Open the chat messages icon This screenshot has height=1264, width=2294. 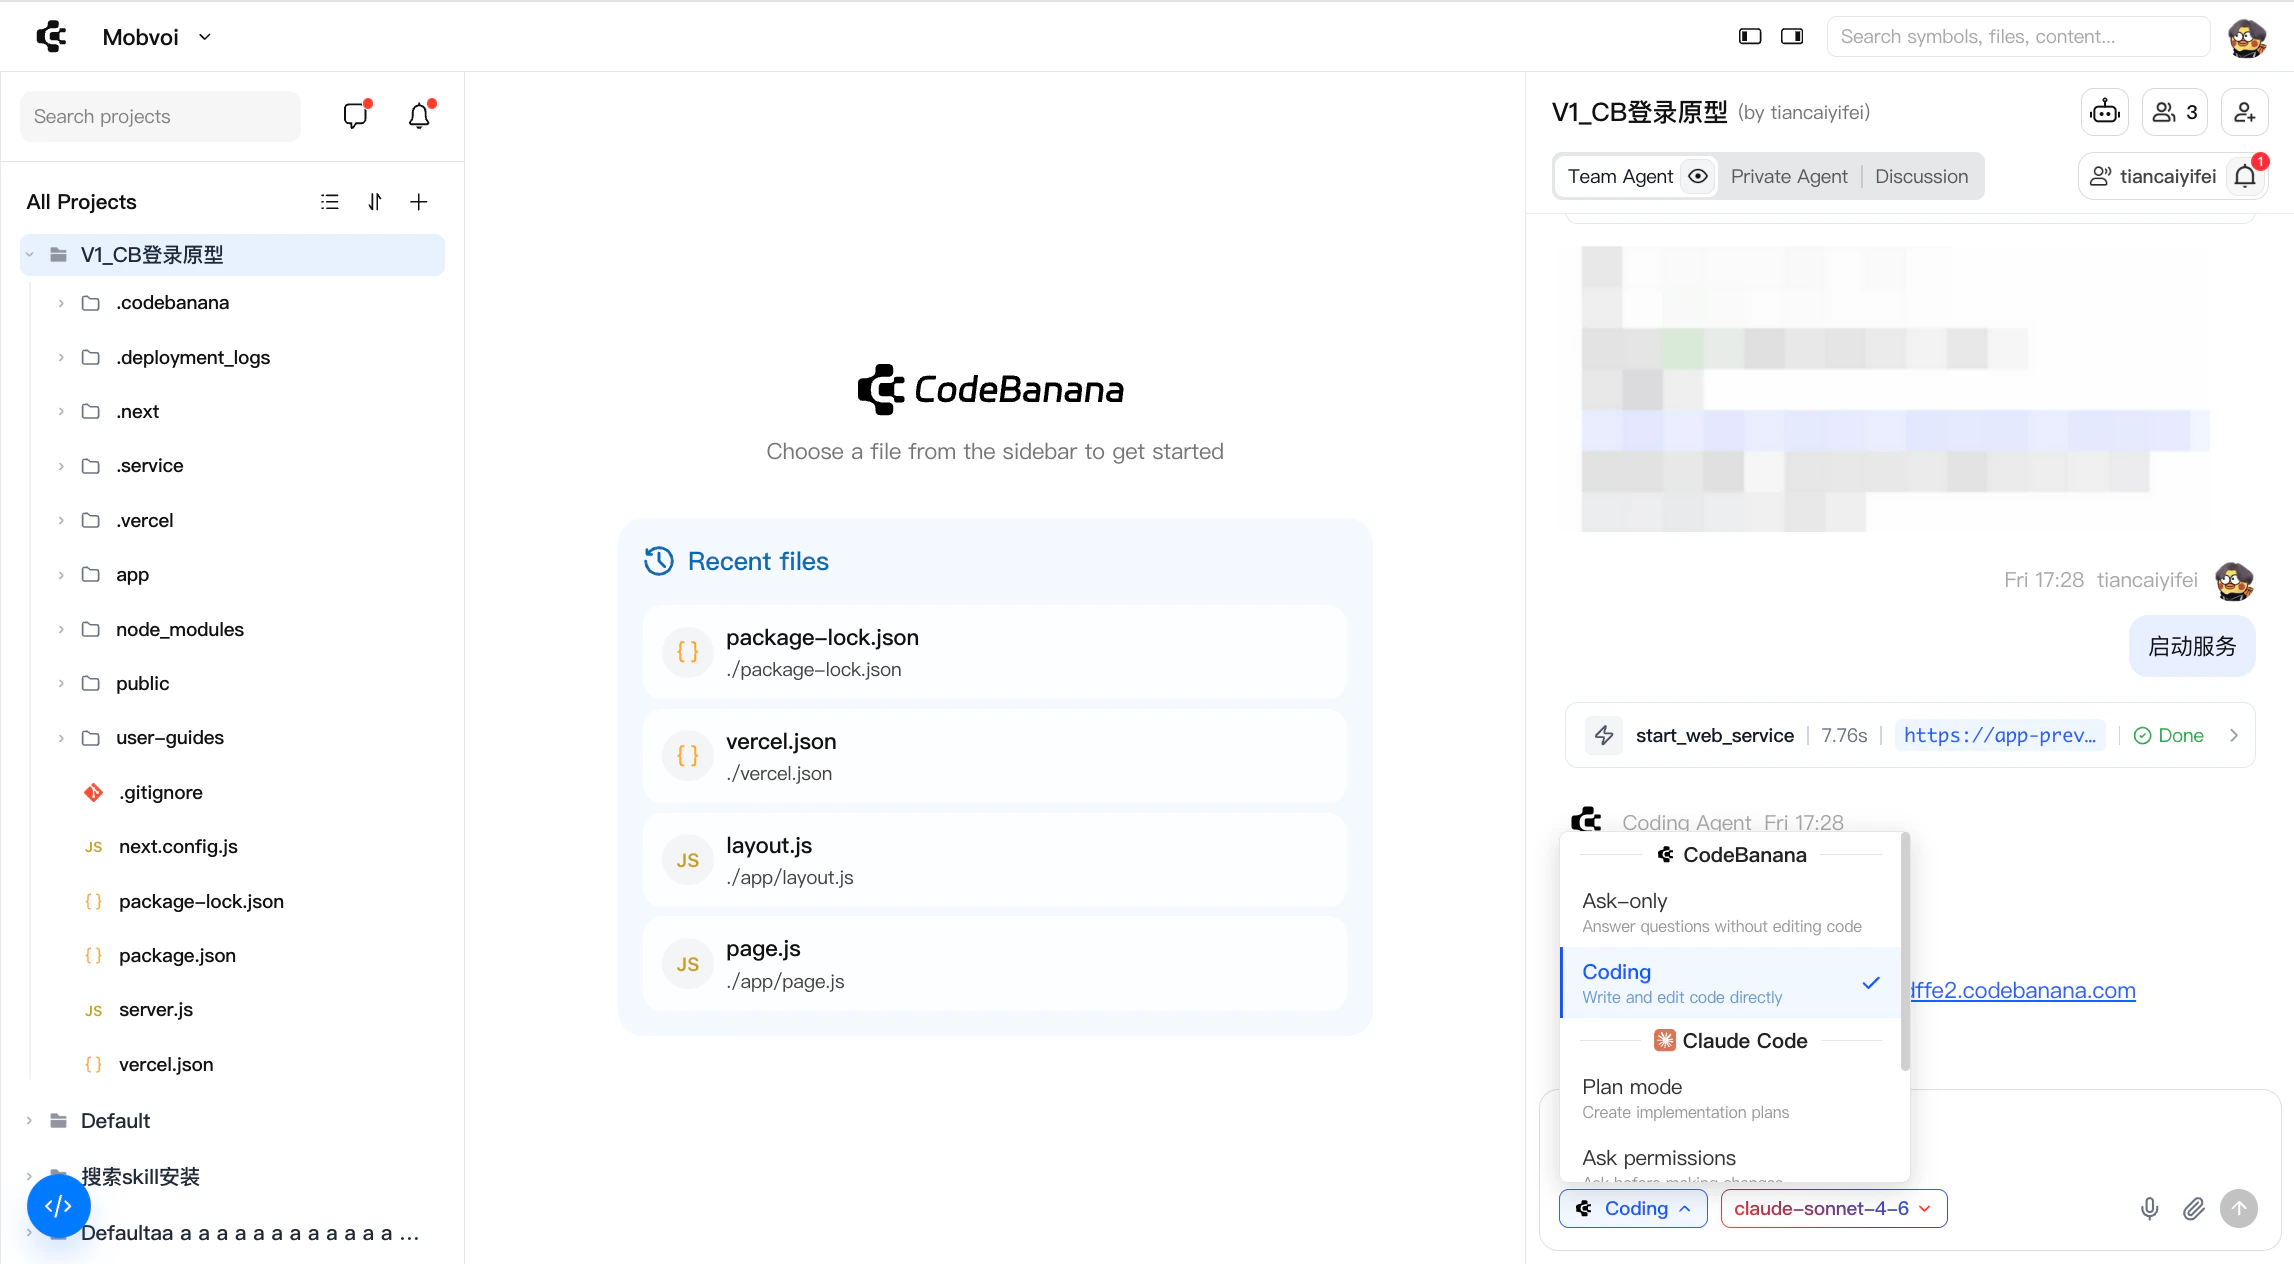pyautogui.click(x=355, y=116)
